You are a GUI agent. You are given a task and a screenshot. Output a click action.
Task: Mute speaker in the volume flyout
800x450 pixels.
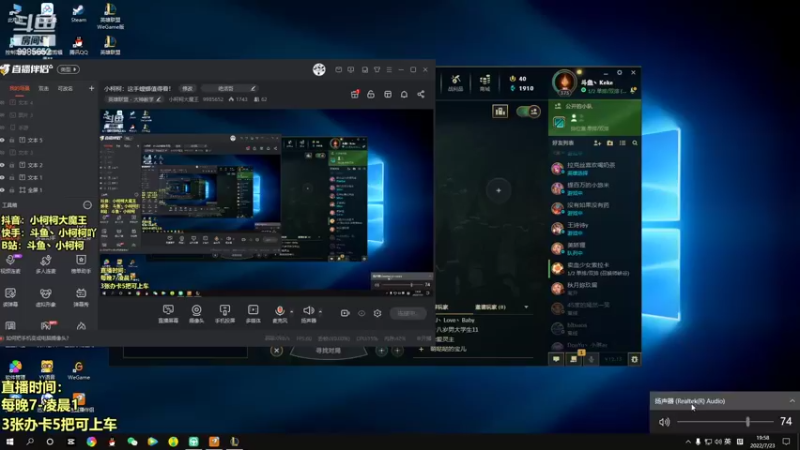[x=664, y=422]
